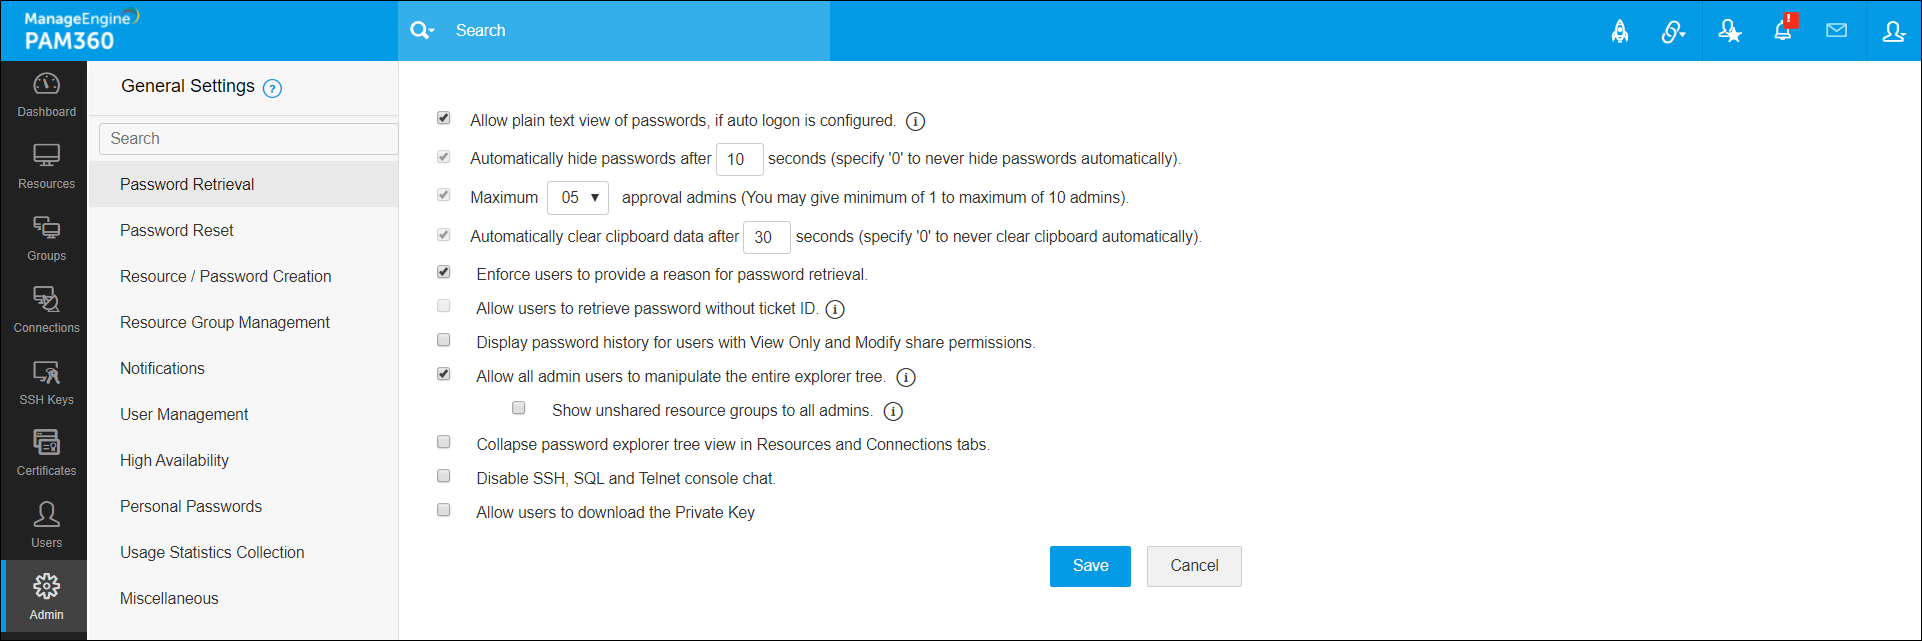The height and width of the screenshot is (641, 1922).
Task: Go to Resources via sidebar icon
Action: [46, 166]
